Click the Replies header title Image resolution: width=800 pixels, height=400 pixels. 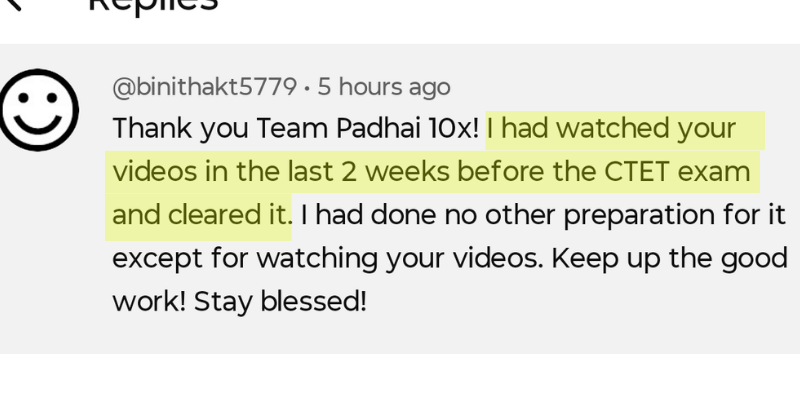pyautogui.click(x=152, y=6)
